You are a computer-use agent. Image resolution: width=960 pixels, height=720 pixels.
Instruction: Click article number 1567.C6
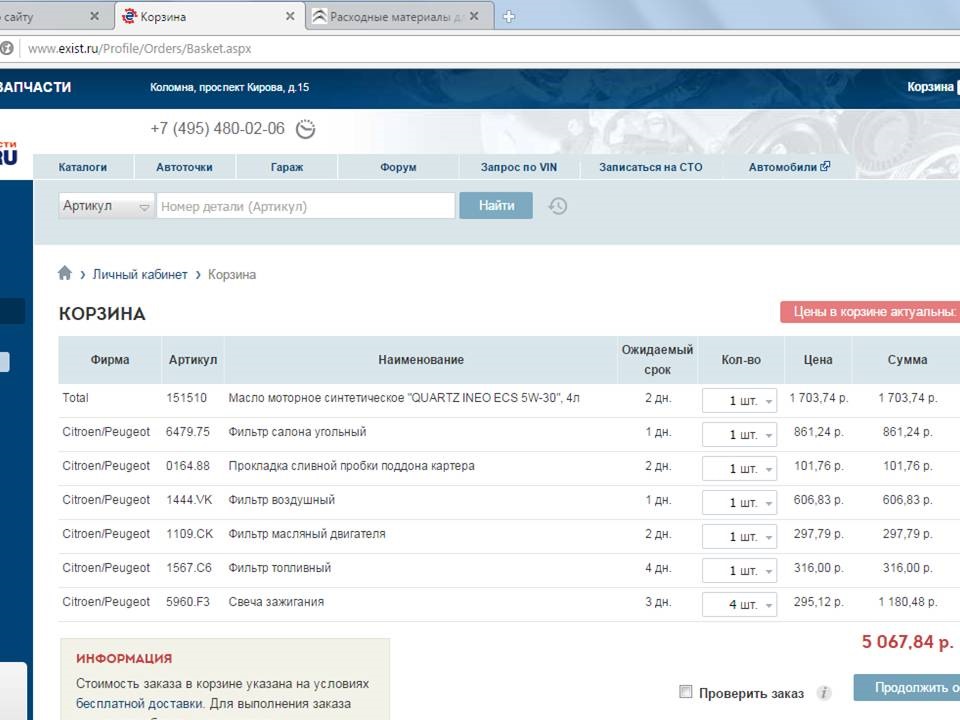point(189,568)
